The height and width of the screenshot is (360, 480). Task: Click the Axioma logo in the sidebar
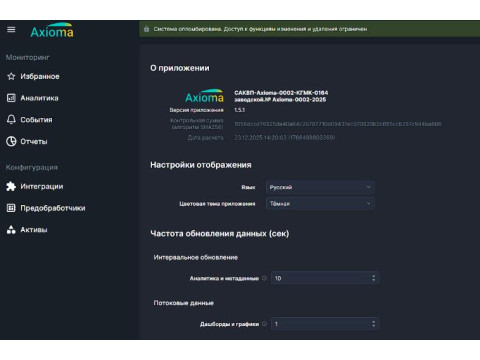point(52,30)
